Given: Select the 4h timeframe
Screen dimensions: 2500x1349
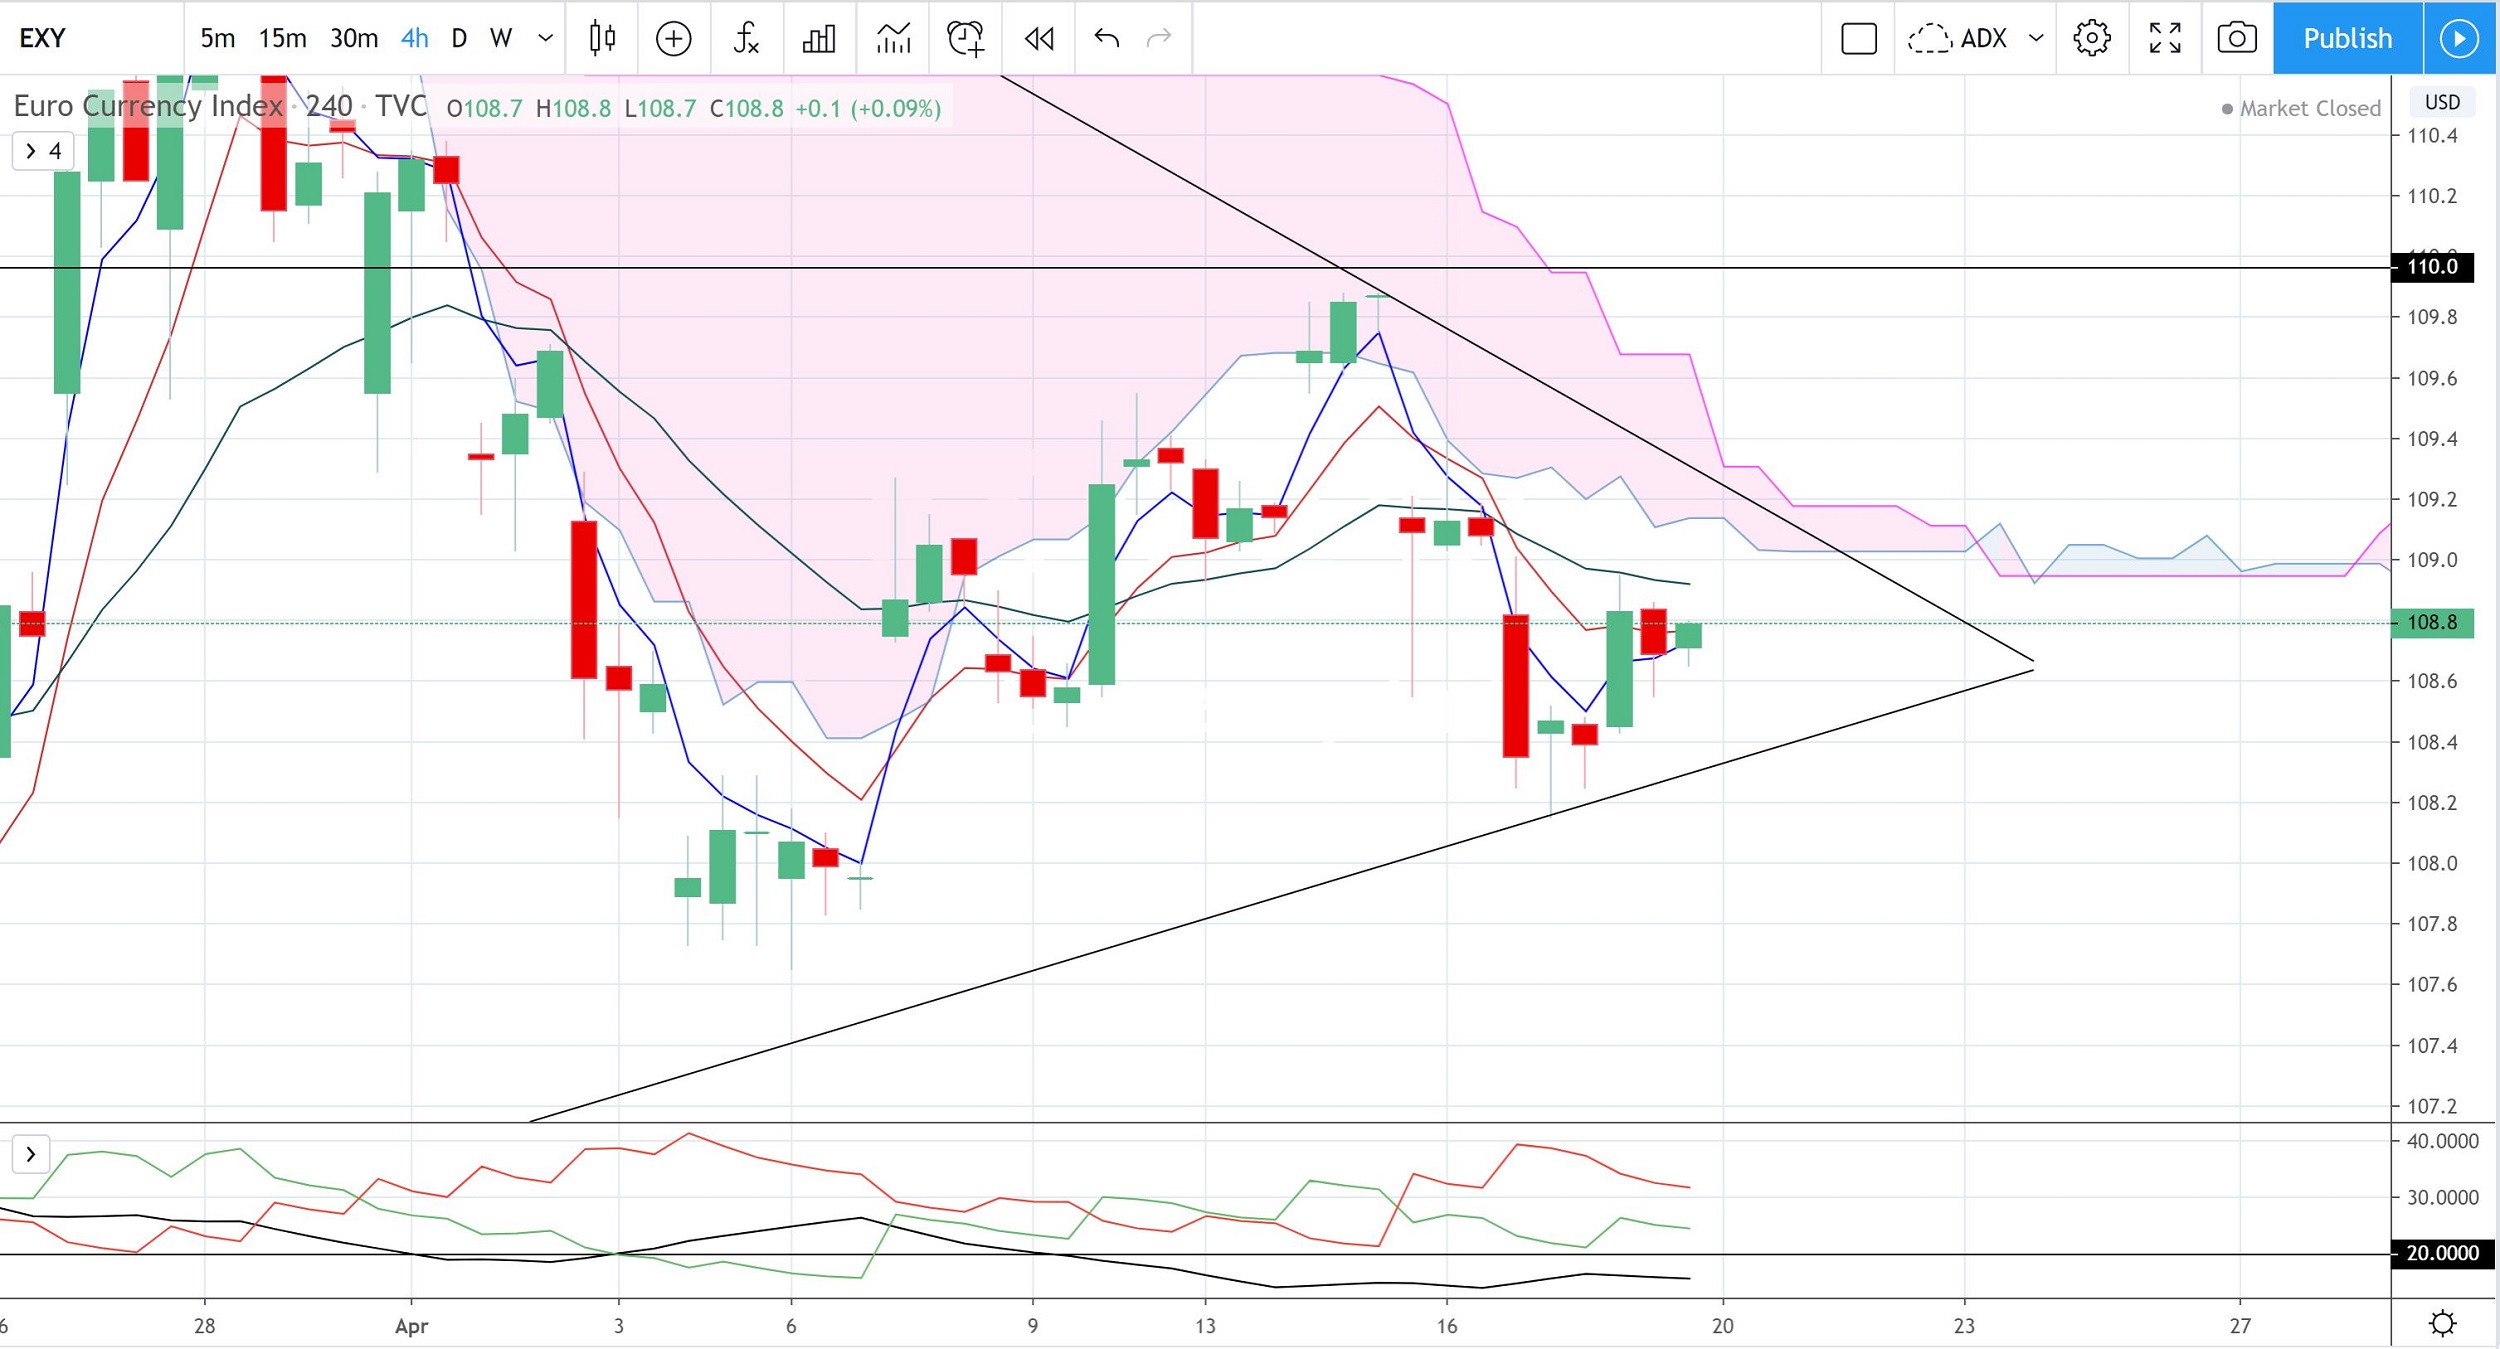Looking at the screenshot, I should 414,38.
